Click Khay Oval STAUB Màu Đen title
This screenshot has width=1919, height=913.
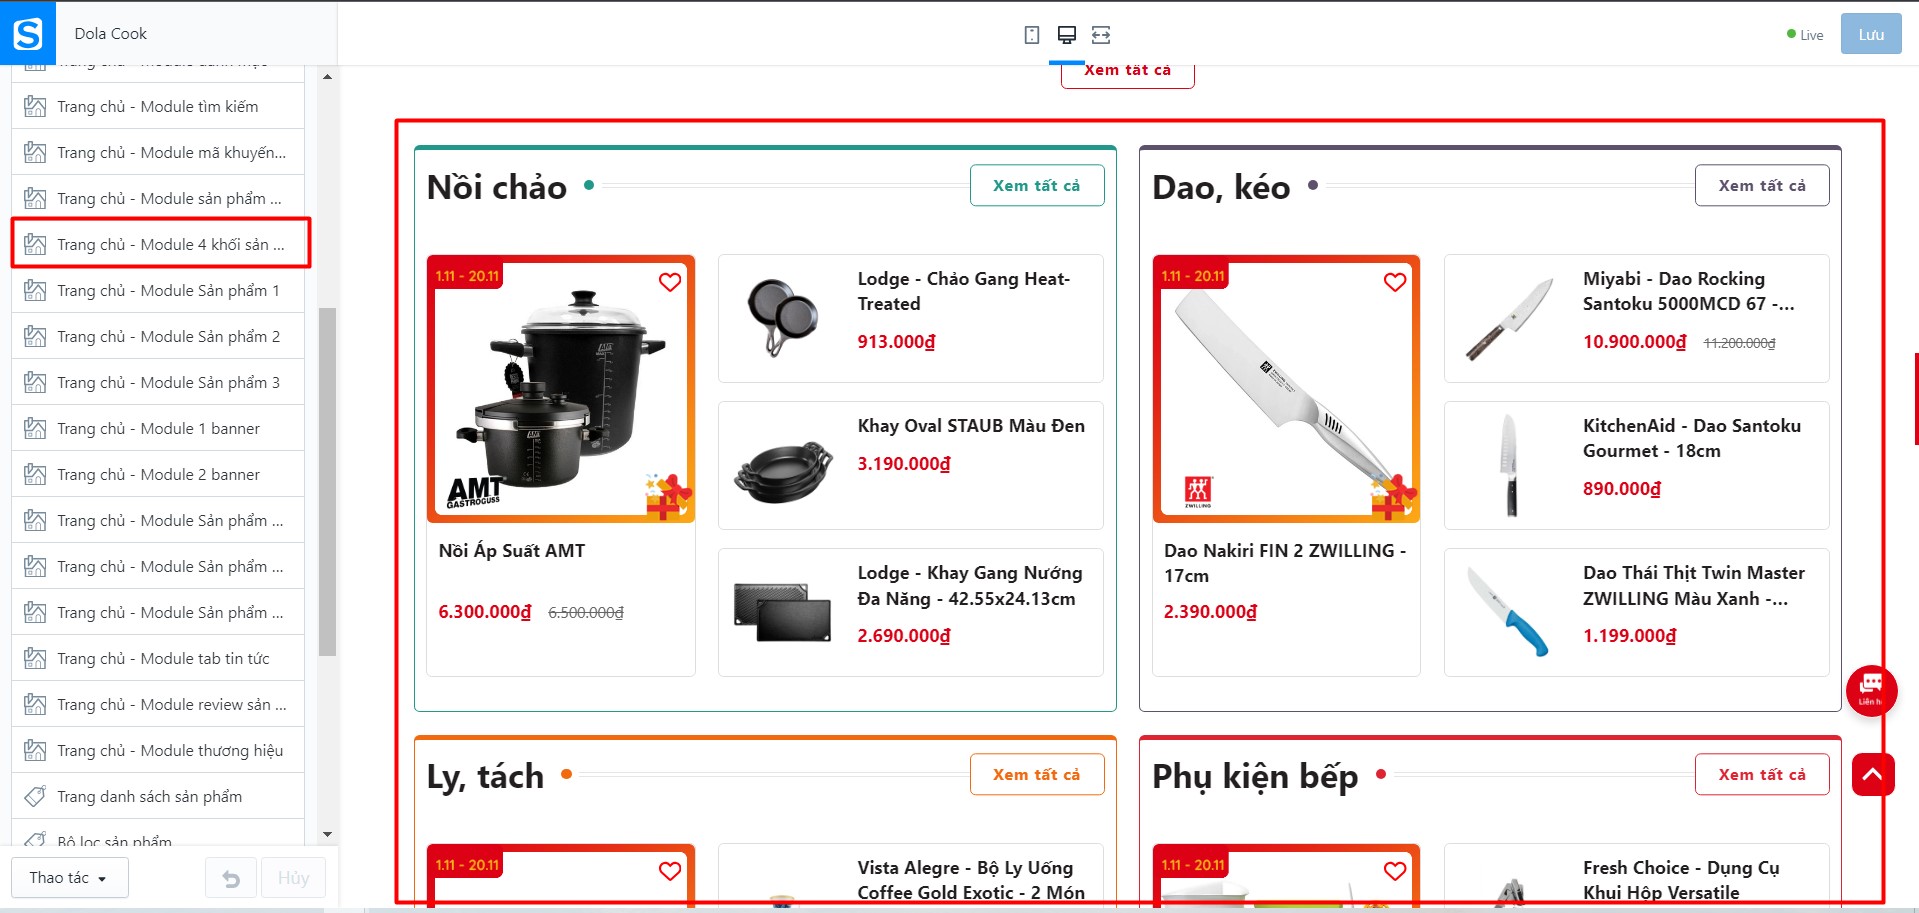[971, 426]
